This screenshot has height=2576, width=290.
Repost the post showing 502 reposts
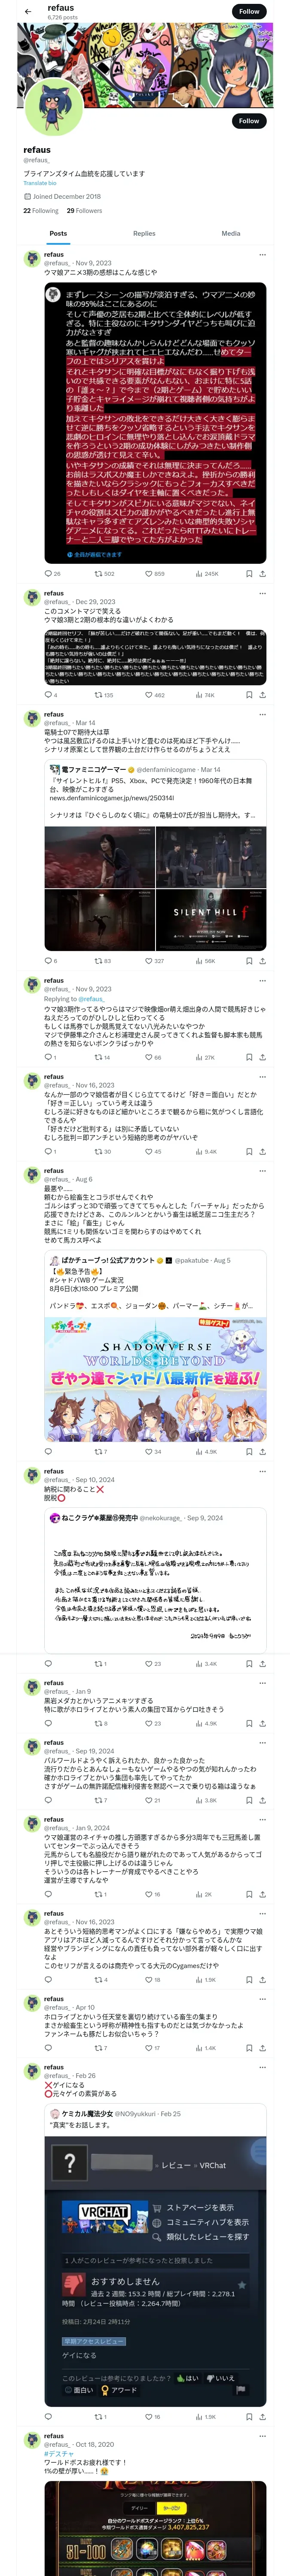(104, 574)
